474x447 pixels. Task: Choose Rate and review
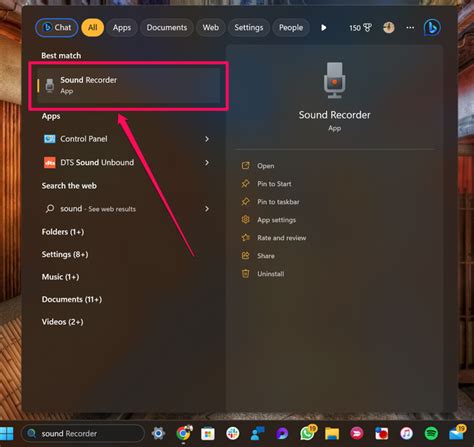click(282, 238)
